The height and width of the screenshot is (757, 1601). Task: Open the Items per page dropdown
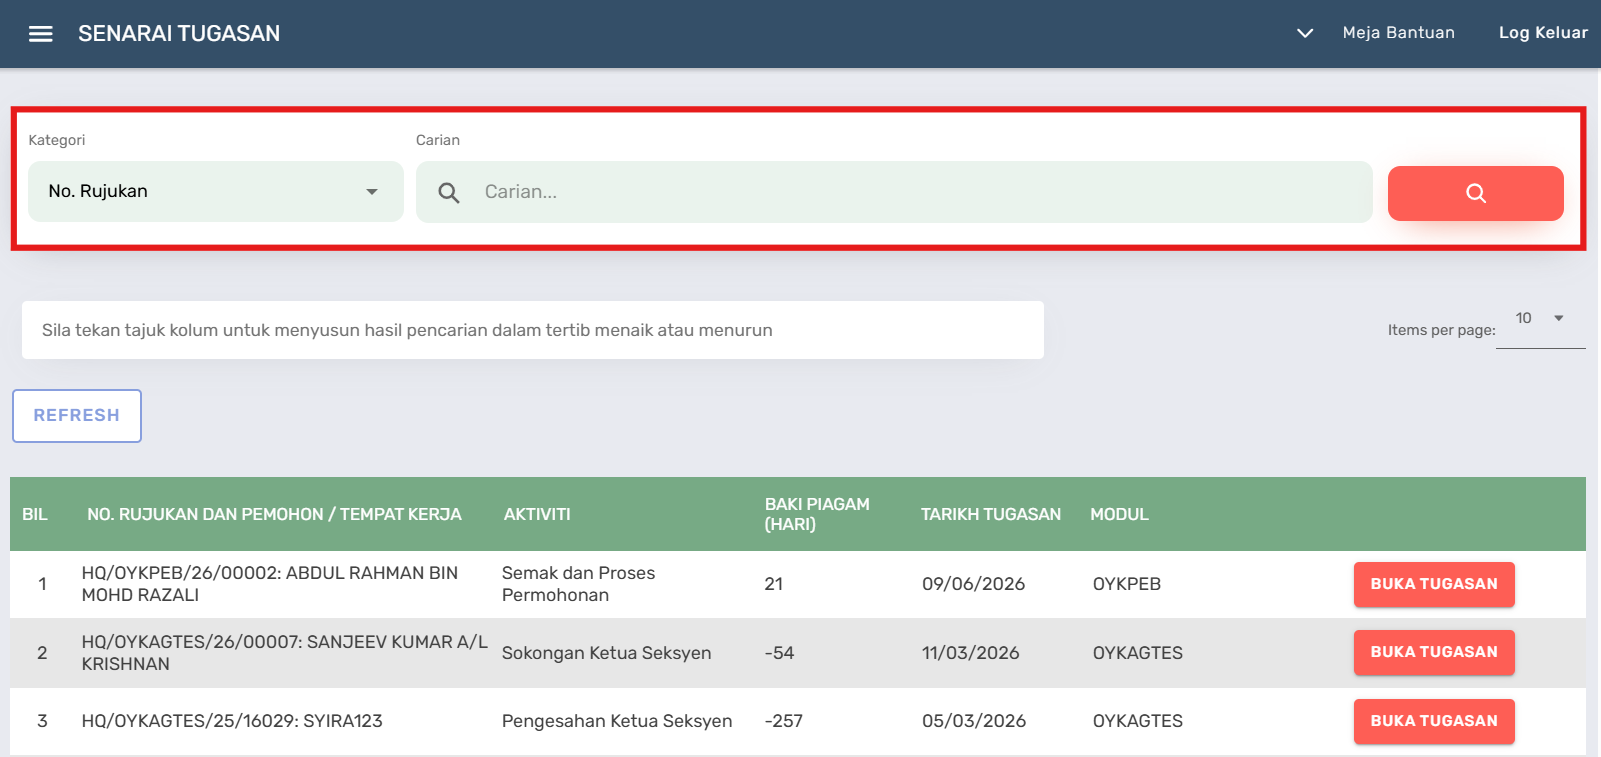click(x=1540, y=319)
